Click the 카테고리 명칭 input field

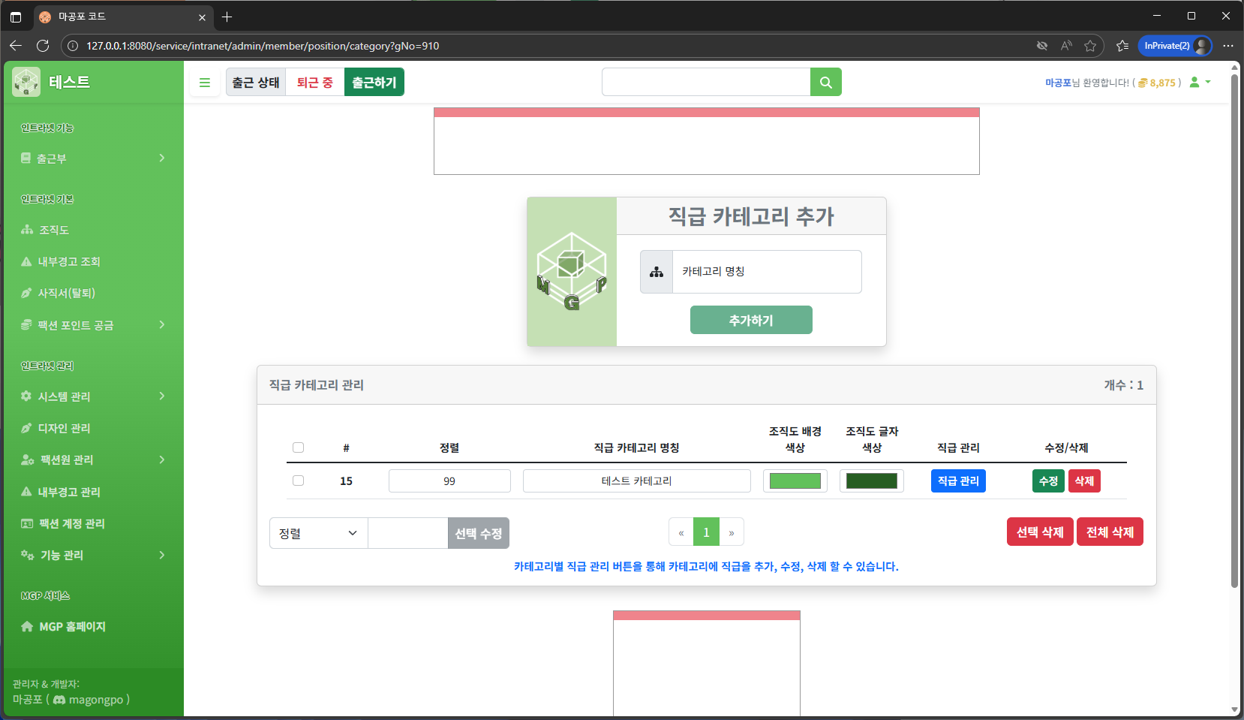point(765,271)
